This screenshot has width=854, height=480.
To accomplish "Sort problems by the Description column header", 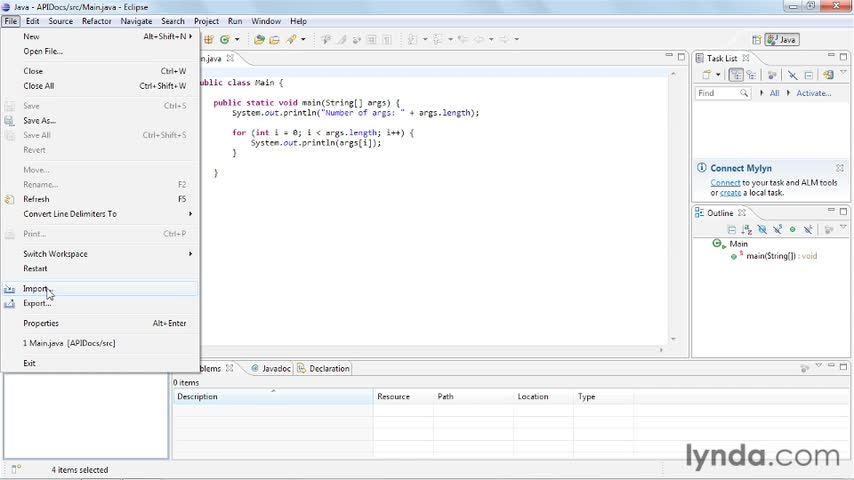I will tap(198, 397).
